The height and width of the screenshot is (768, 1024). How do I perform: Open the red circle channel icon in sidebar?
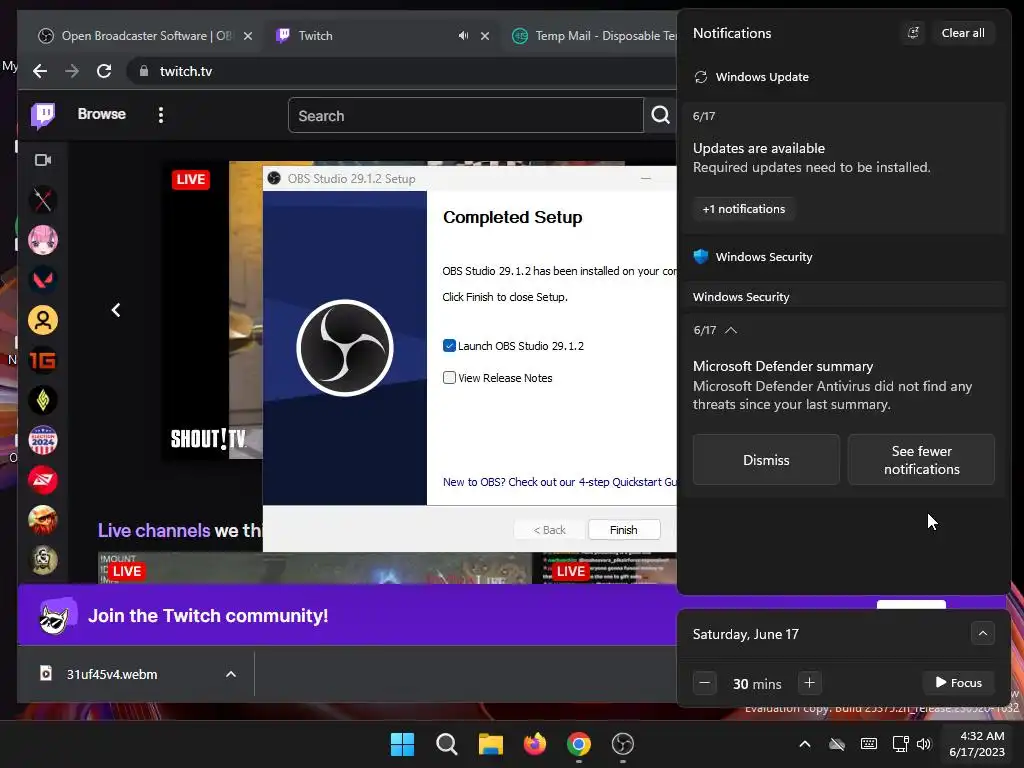43,480
